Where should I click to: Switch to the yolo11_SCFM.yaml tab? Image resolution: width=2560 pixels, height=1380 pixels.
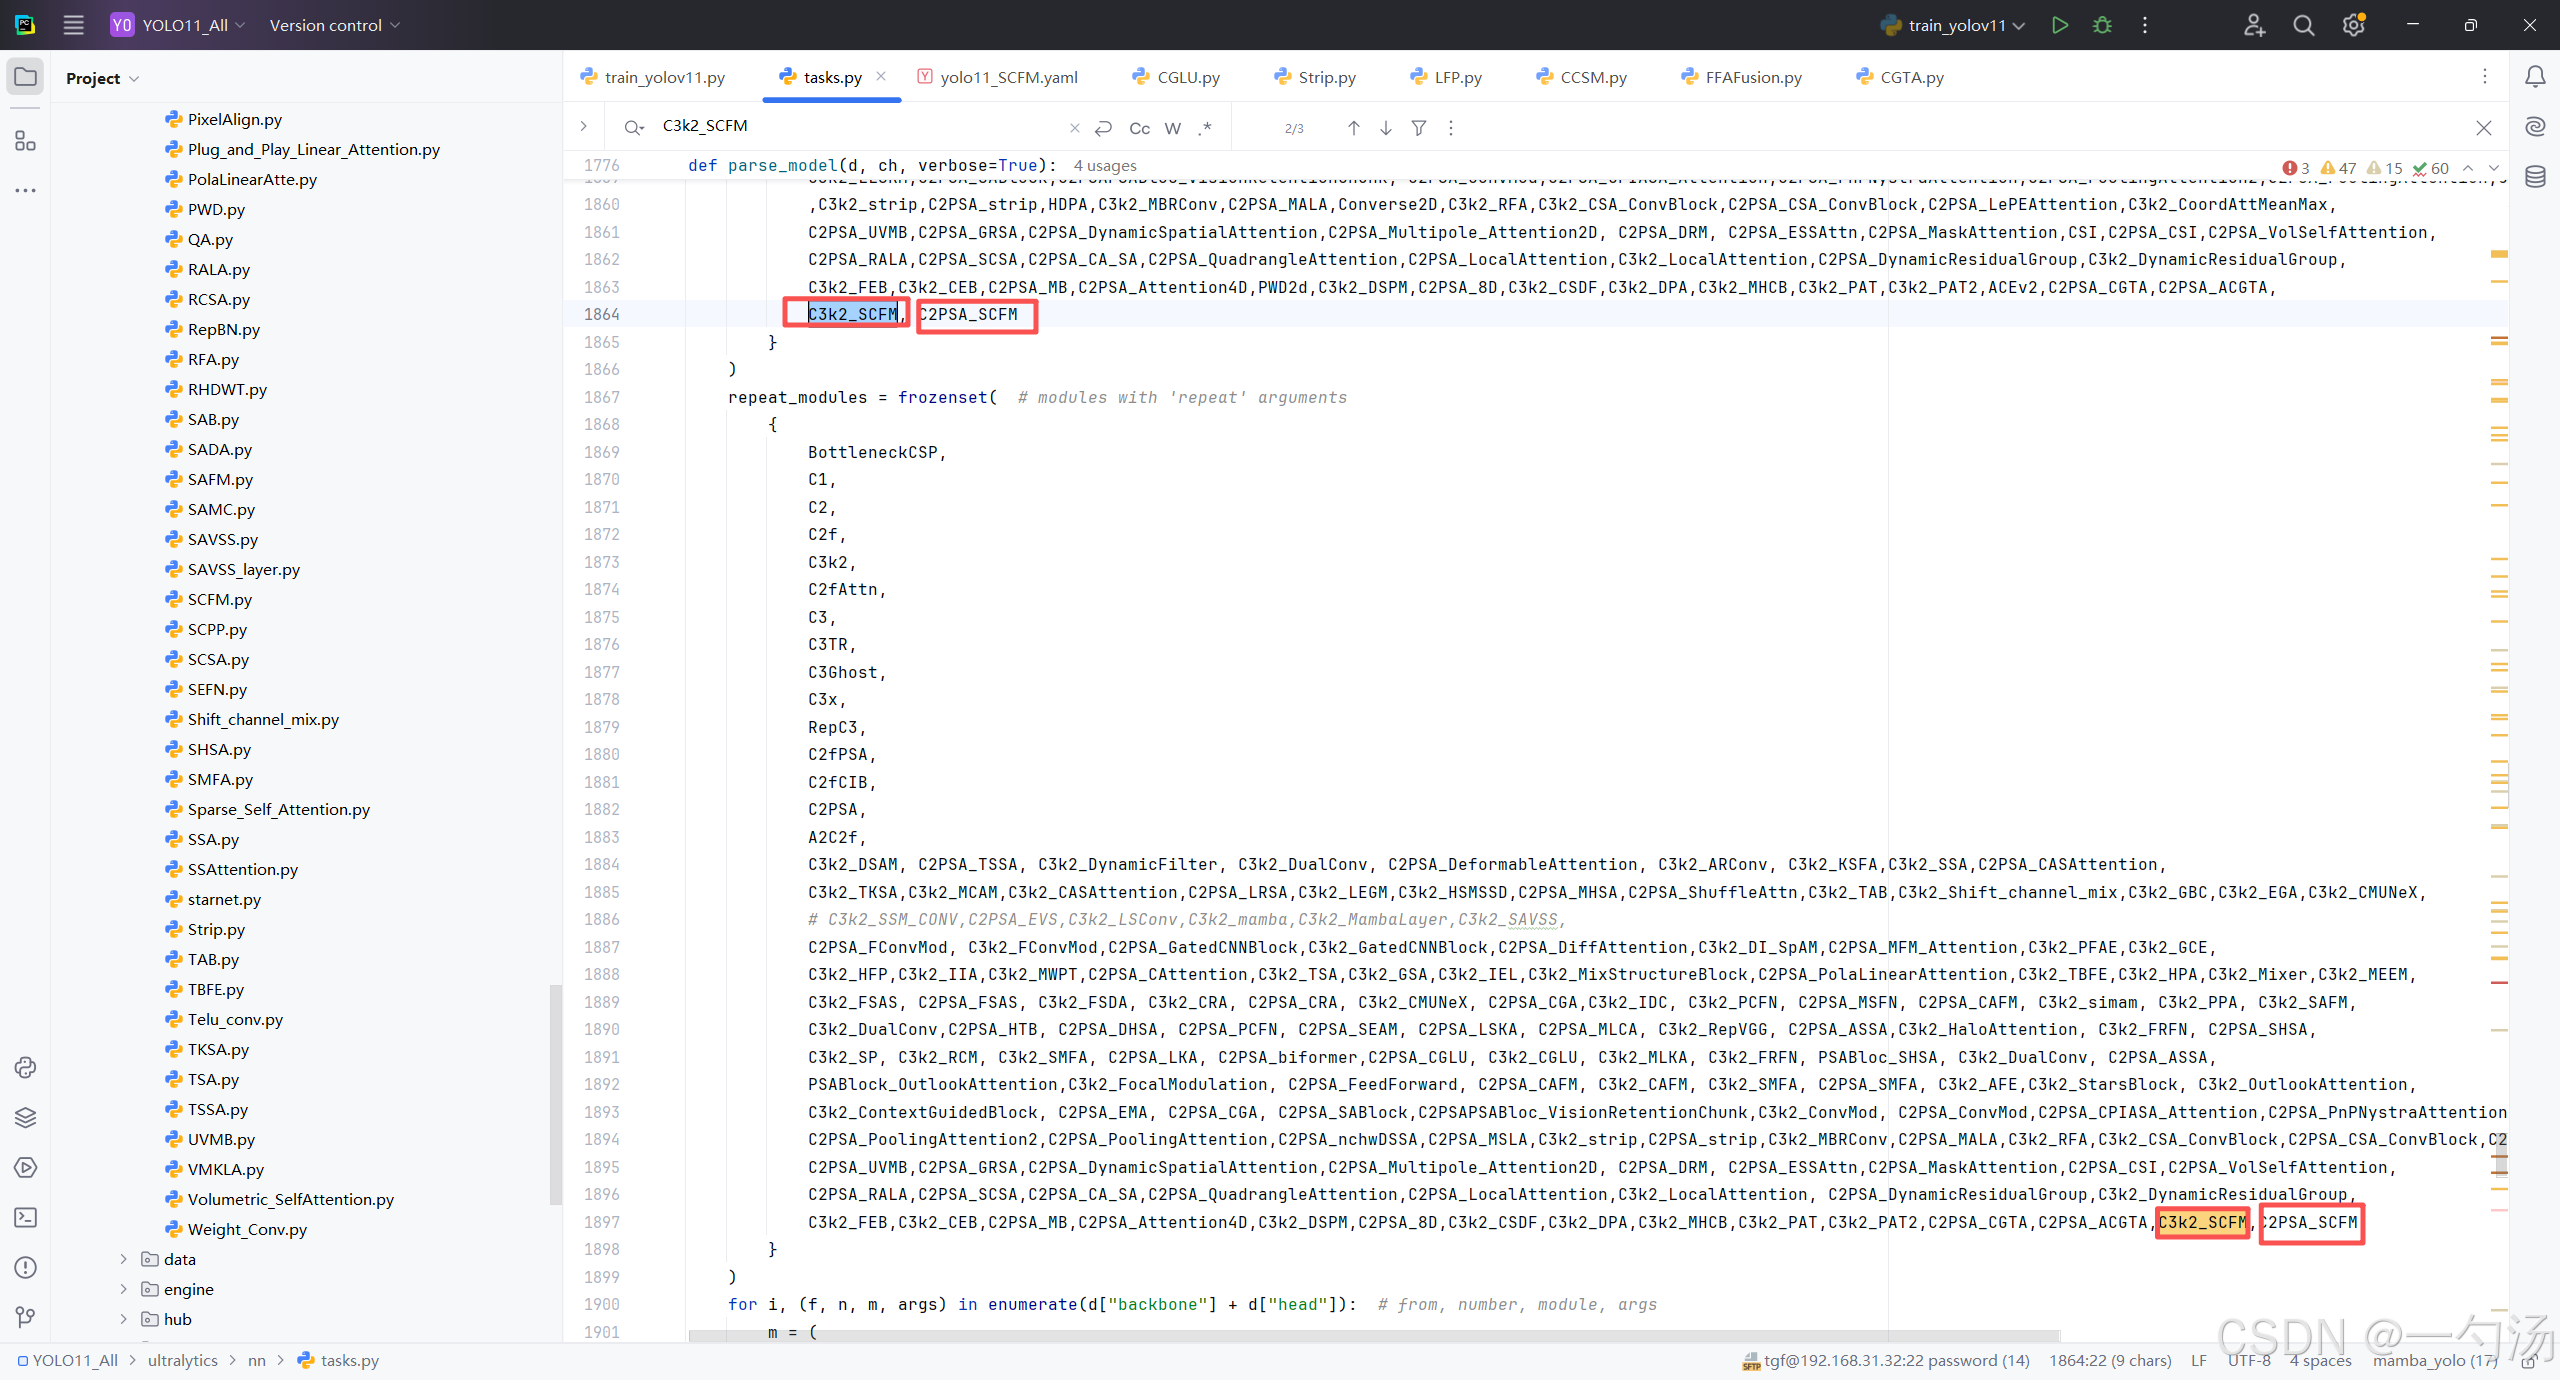1008,77
